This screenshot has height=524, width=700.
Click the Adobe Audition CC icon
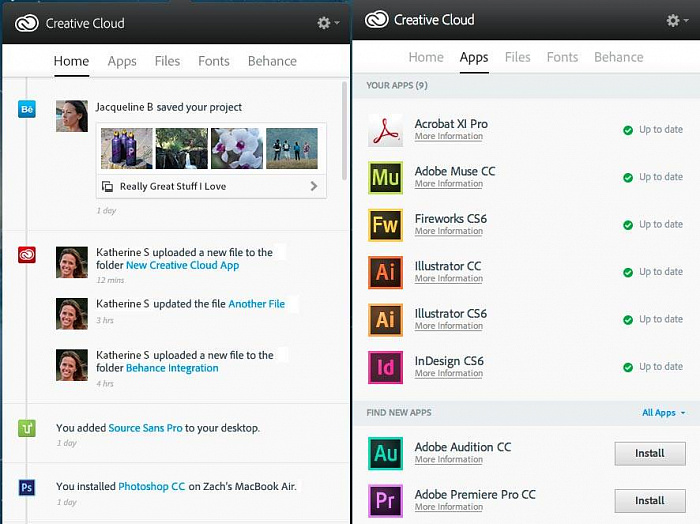(x=385, y=453)
